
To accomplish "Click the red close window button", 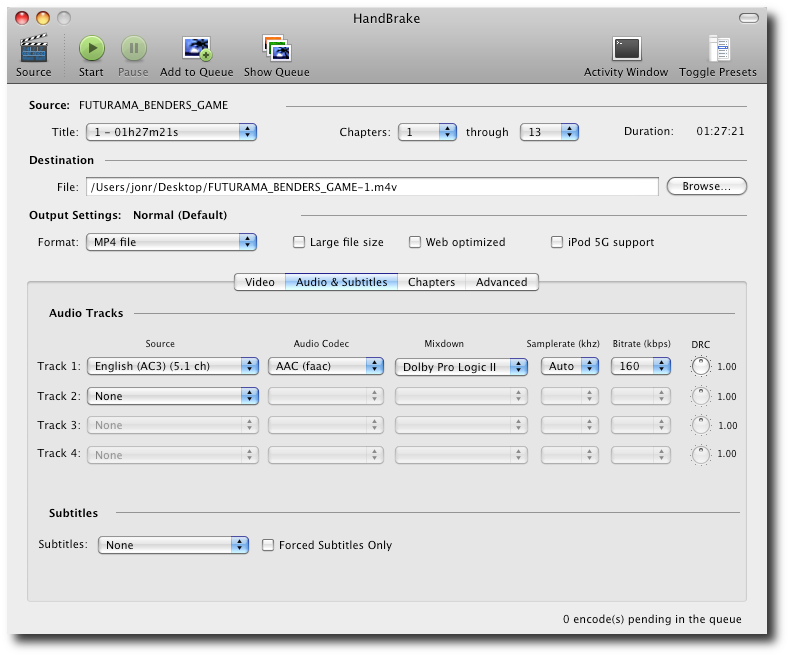I will pyautogui.click(x=22, y=18).
